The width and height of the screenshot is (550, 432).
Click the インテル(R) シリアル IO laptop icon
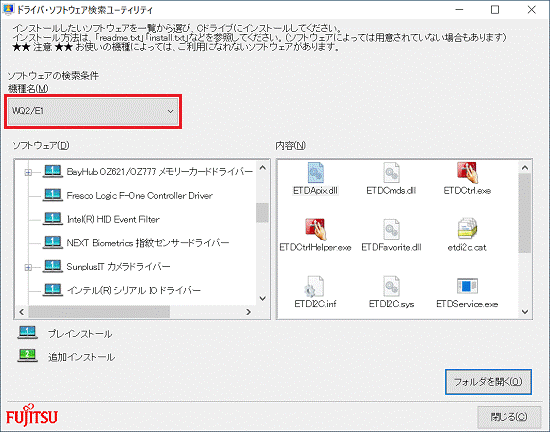click(x=53, y=290)
